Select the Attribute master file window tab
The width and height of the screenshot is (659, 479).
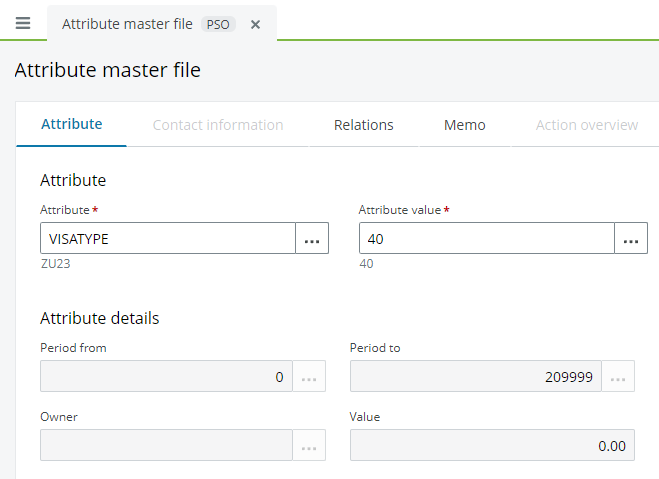(126, 24)
